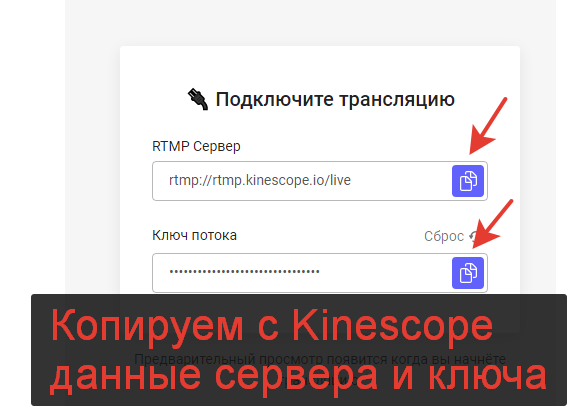The image size is (588, 420).
Task: Copy the RTMP server address
Action: 468,181
